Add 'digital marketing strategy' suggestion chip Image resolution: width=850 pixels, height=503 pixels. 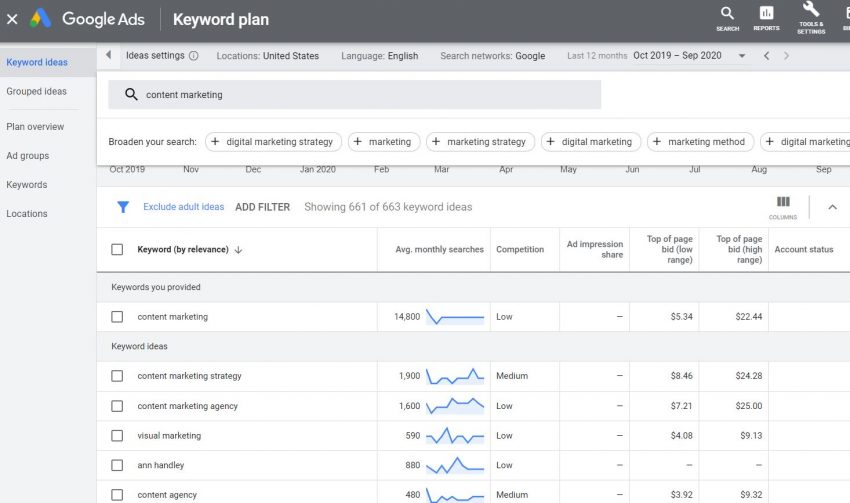(273, 142)
